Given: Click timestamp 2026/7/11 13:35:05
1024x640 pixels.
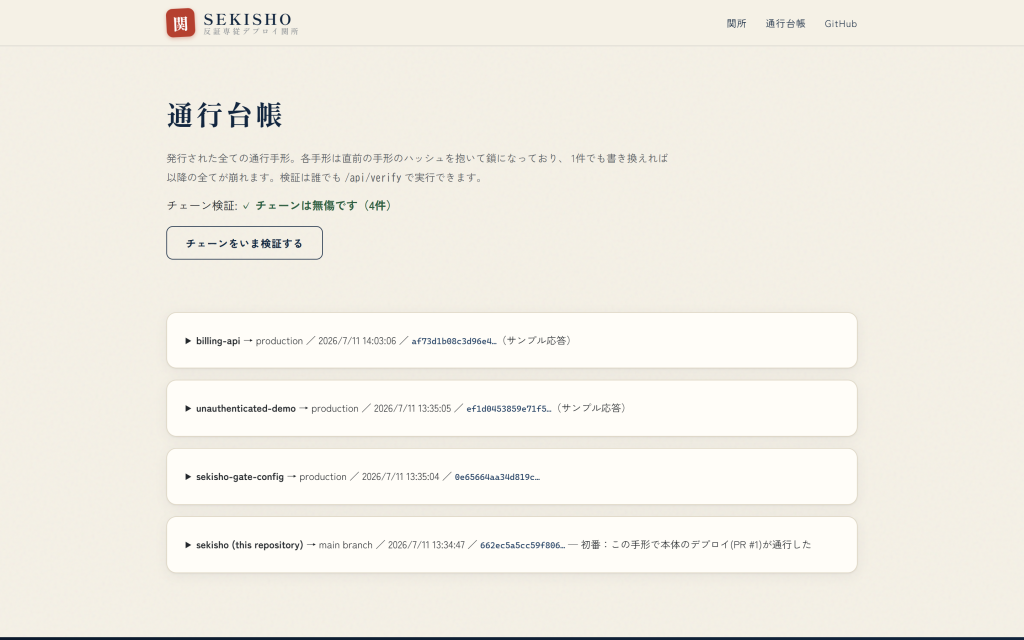Looking at the screenshot, I should (x=412, y=409).
